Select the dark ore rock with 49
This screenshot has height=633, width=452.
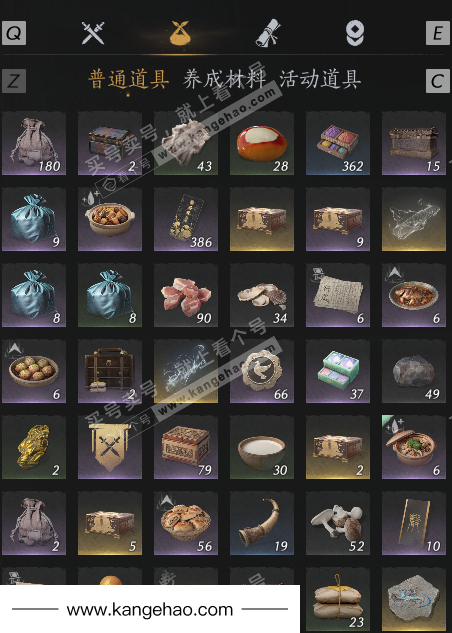414,371
